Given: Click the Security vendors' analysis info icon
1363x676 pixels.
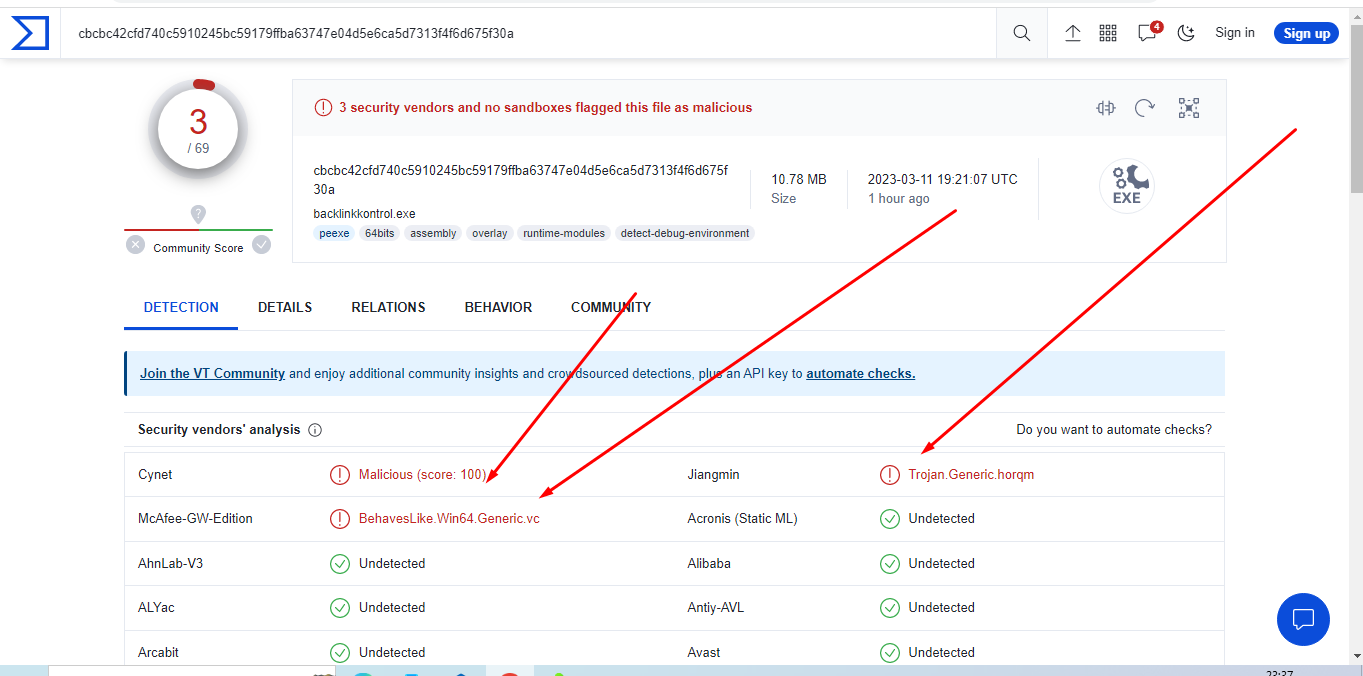Looking at the screenshot, I should tap(315, 430).
